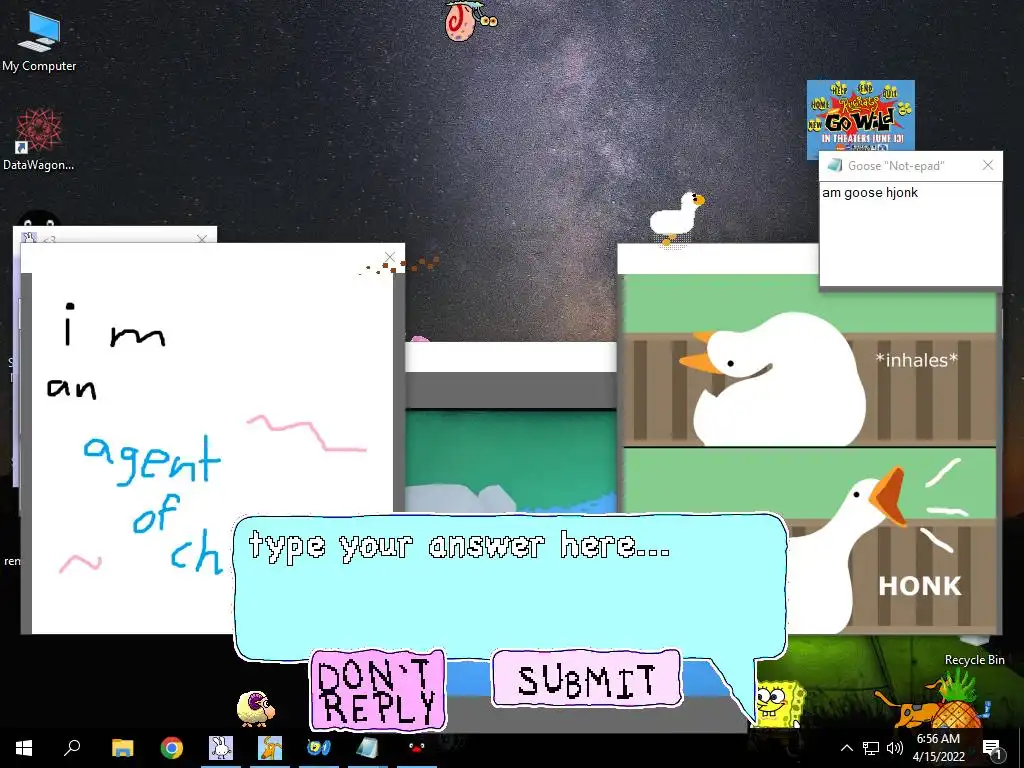Close the agent of chaos drawing window

click(x=390, y=257)
